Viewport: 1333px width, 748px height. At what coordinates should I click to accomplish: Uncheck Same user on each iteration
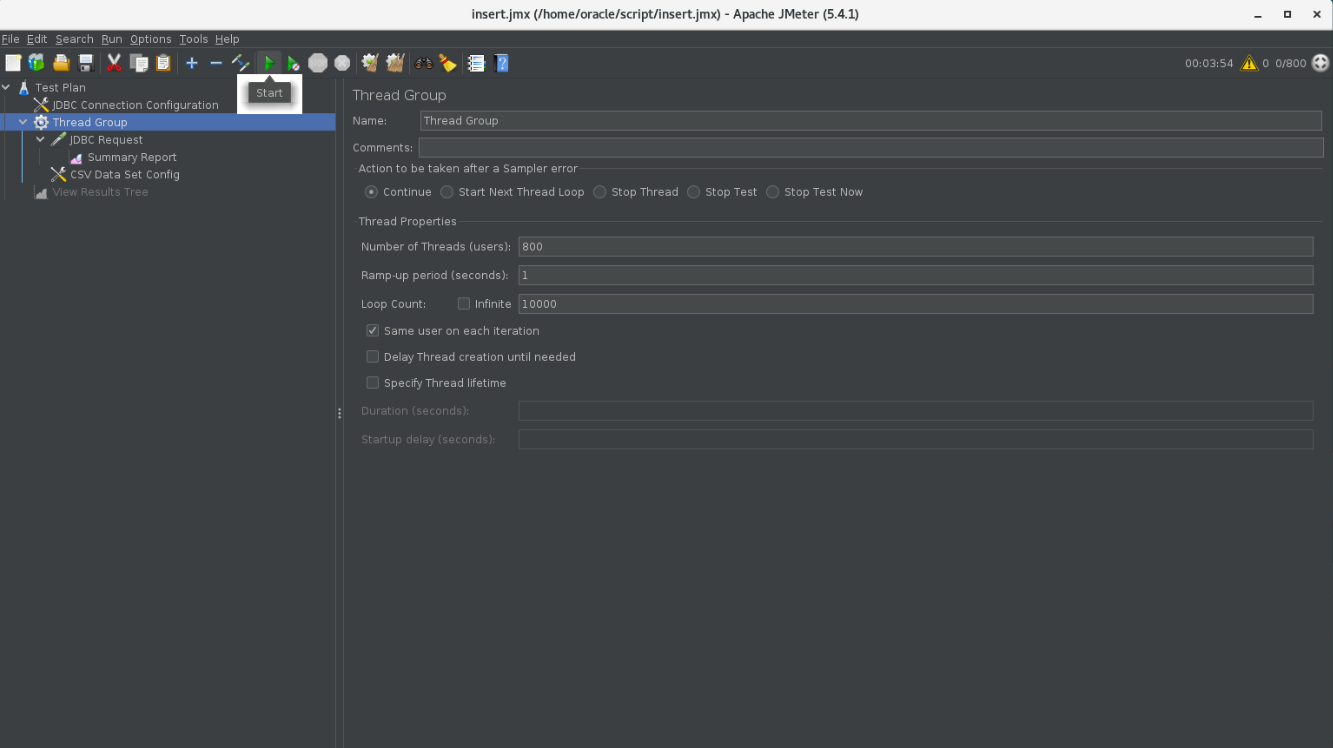(x=373, y=331)
